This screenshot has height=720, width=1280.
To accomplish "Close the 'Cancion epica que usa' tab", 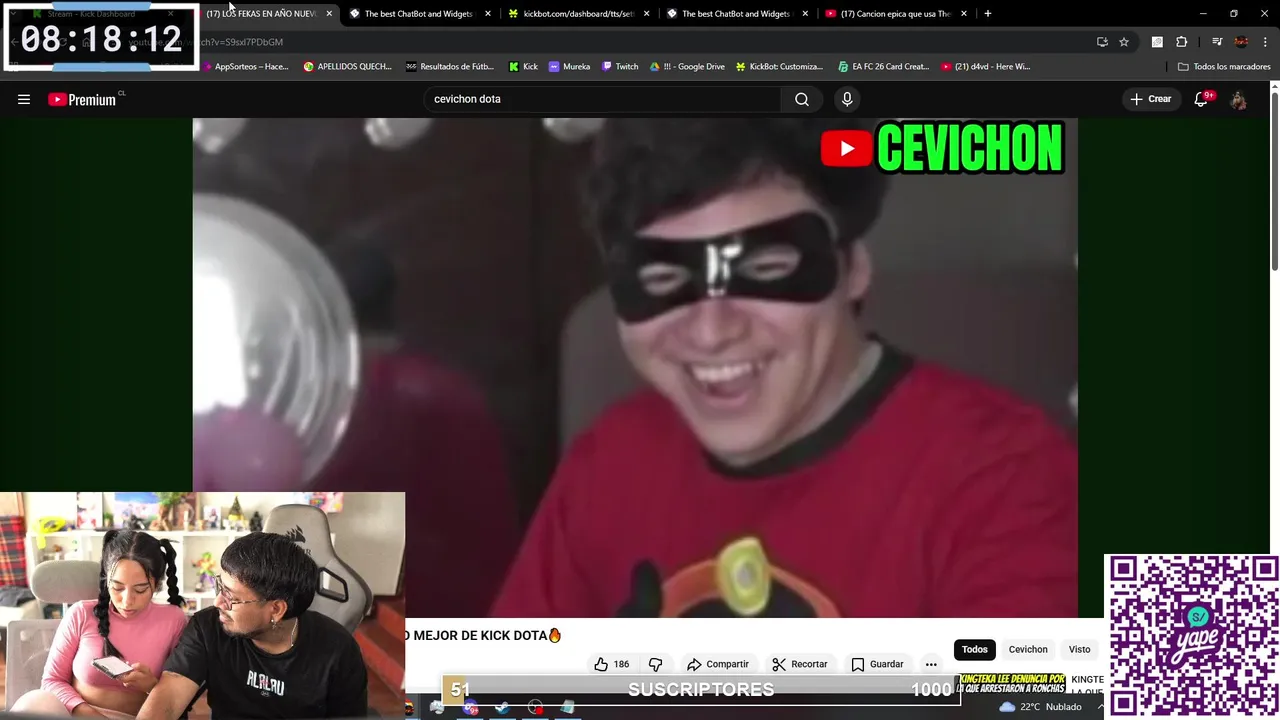I will tap(964, 14).
